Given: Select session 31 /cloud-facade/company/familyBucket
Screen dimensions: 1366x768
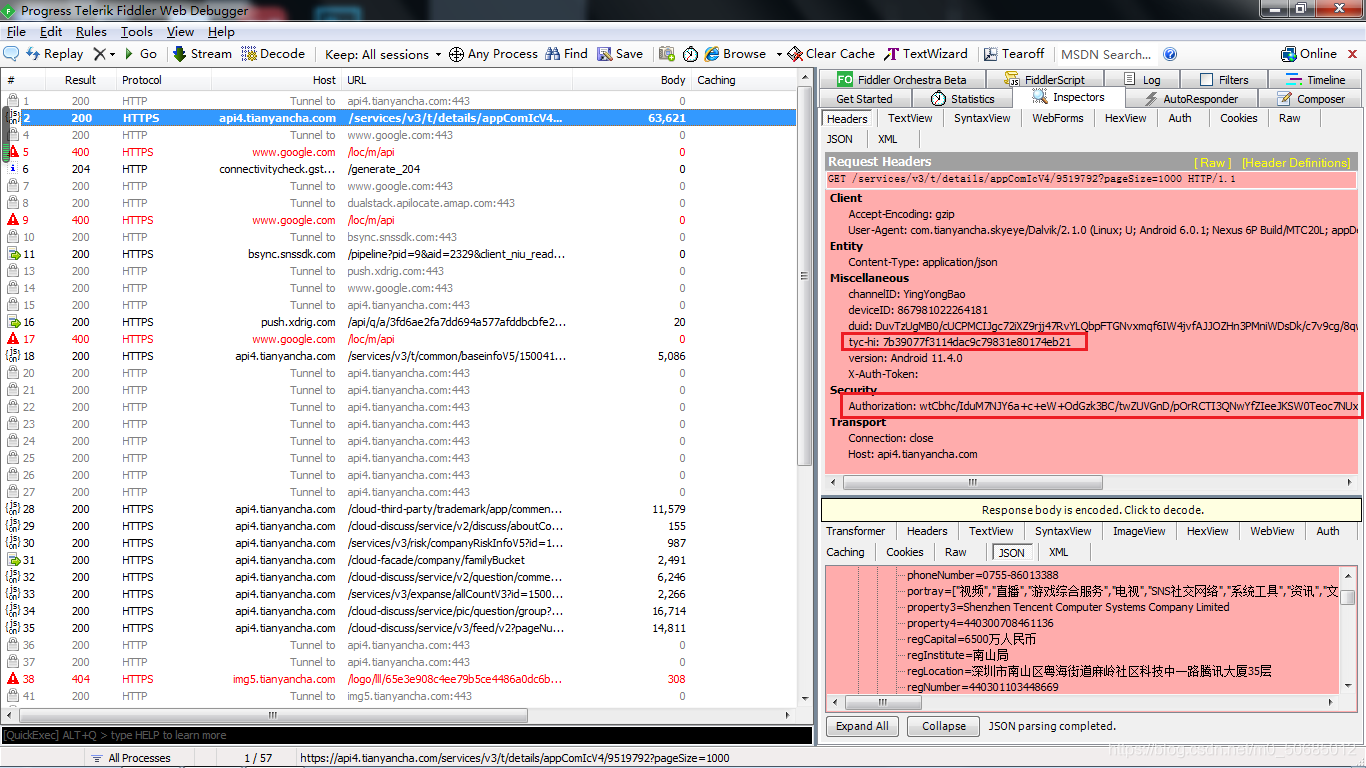Looking at the screenshot, I should [400, 560].
